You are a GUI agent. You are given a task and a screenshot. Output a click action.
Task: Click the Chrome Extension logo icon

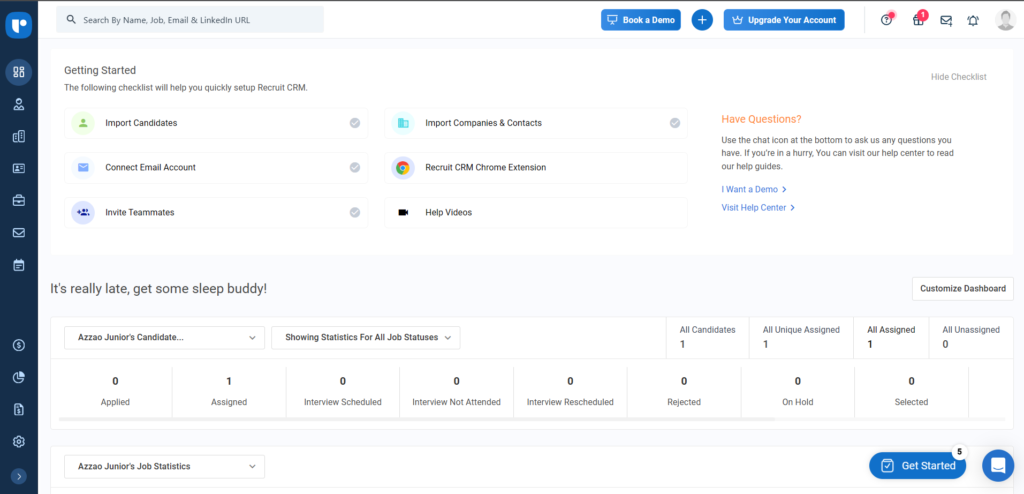tap(403, 167)
